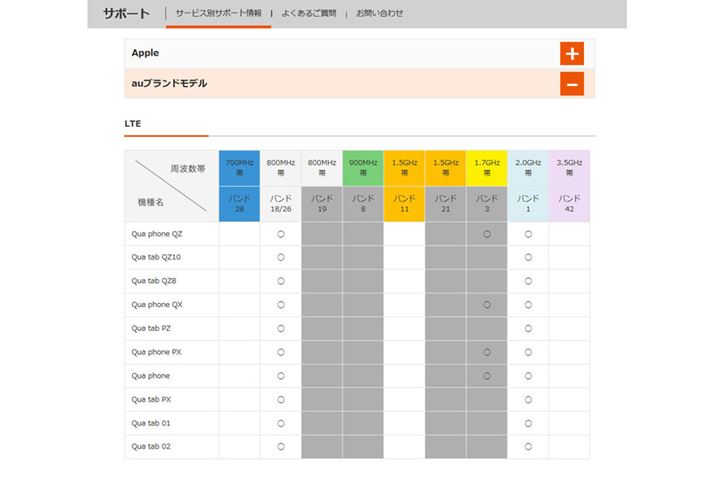Expand the Apple section plus icon
This screenshot has height=477, width=715.
pyautogui.click(x=571, y=54)
